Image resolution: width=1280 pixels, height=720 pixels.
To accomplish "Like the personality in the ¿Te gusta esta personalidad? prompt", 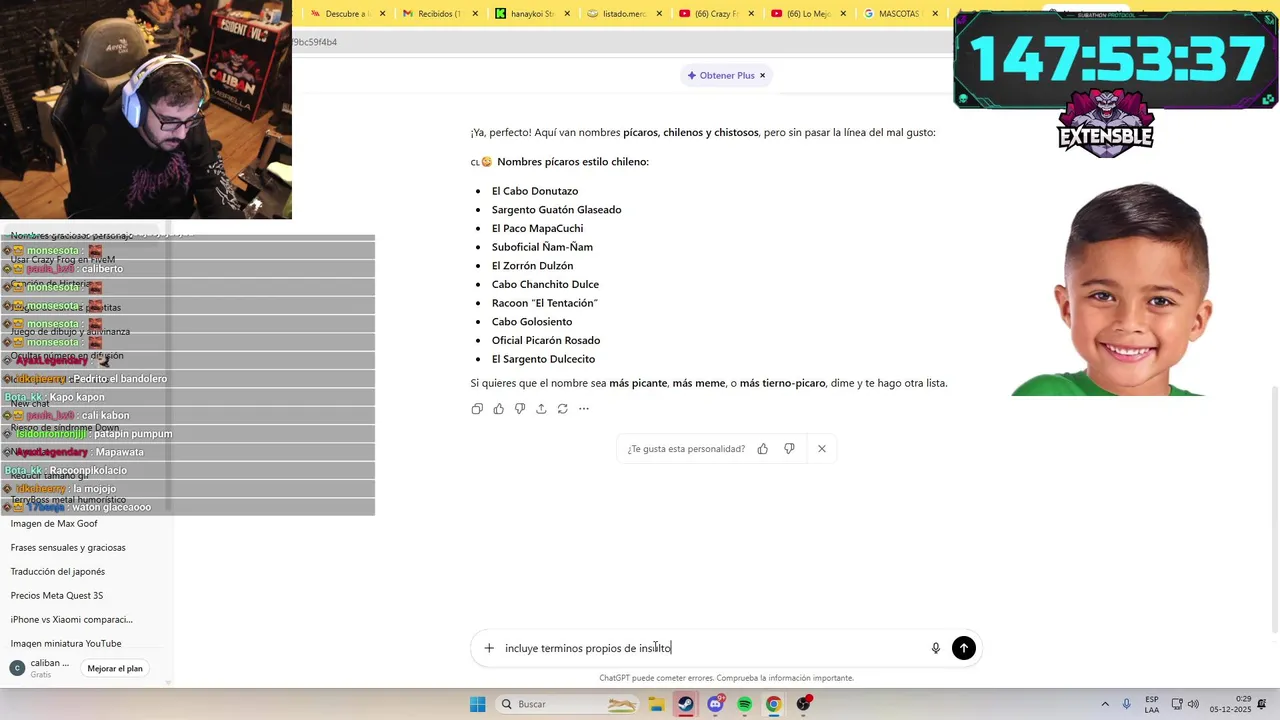I will (763, 449).
